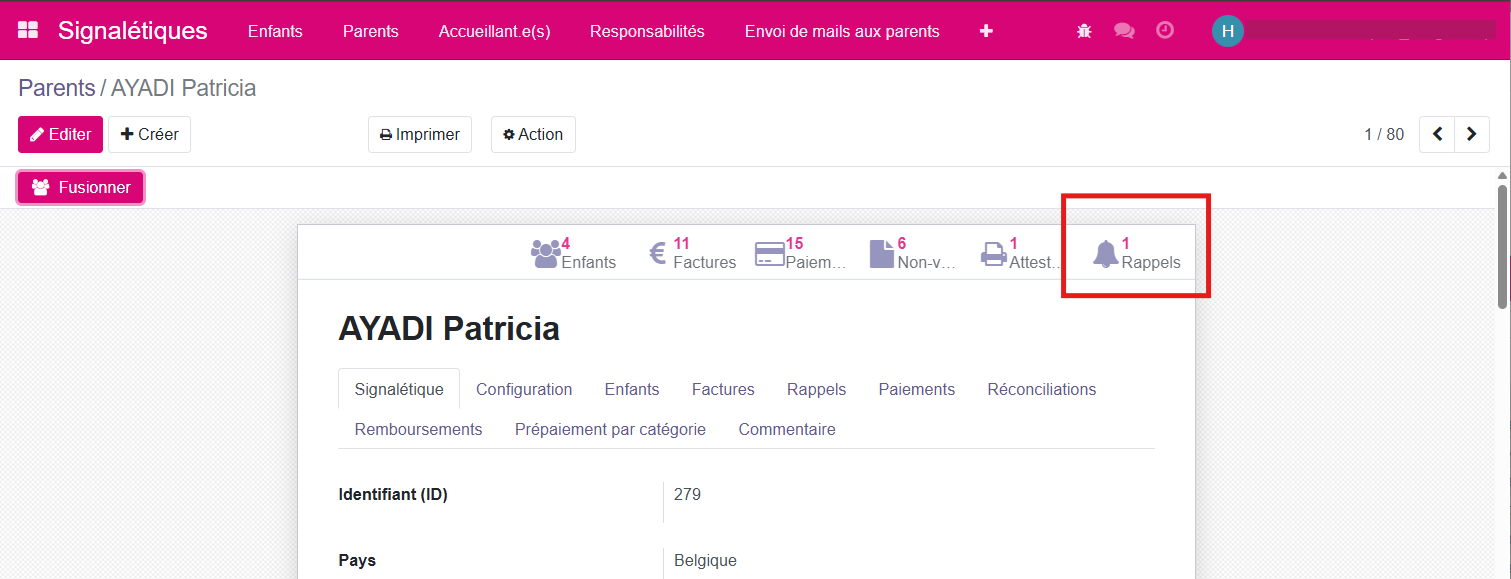1511x579 pixels.
Task: Go to next record arrow
Action: [x=1471, y=134]
